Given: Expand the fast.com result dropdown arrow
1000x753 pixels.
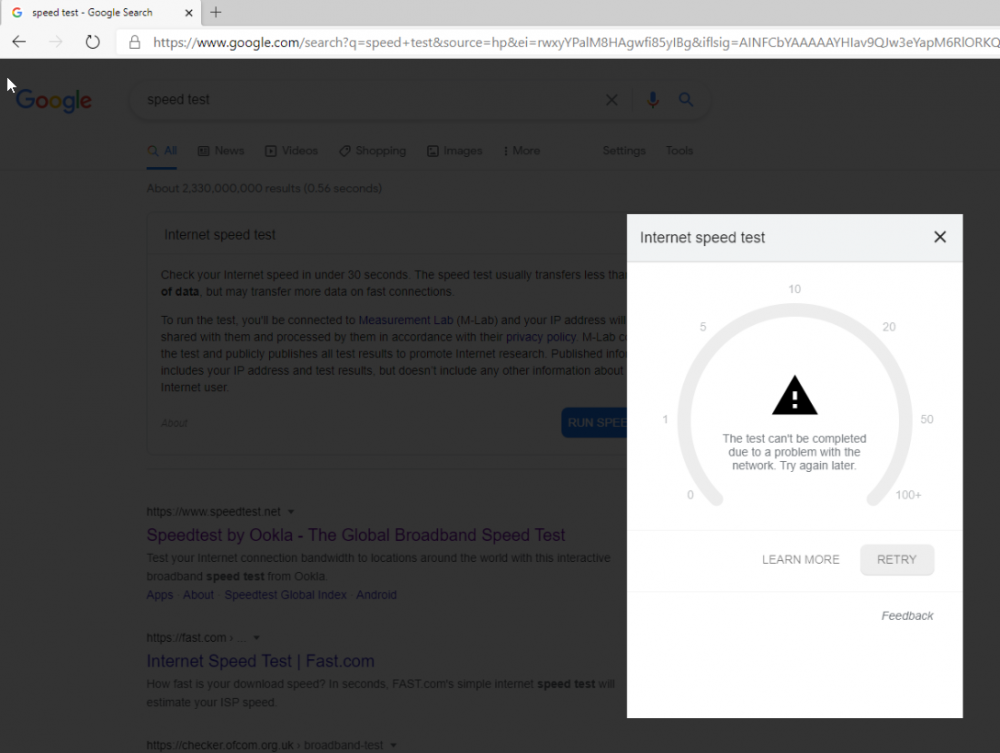Looking at the screenshot, I should coord(256,638).
